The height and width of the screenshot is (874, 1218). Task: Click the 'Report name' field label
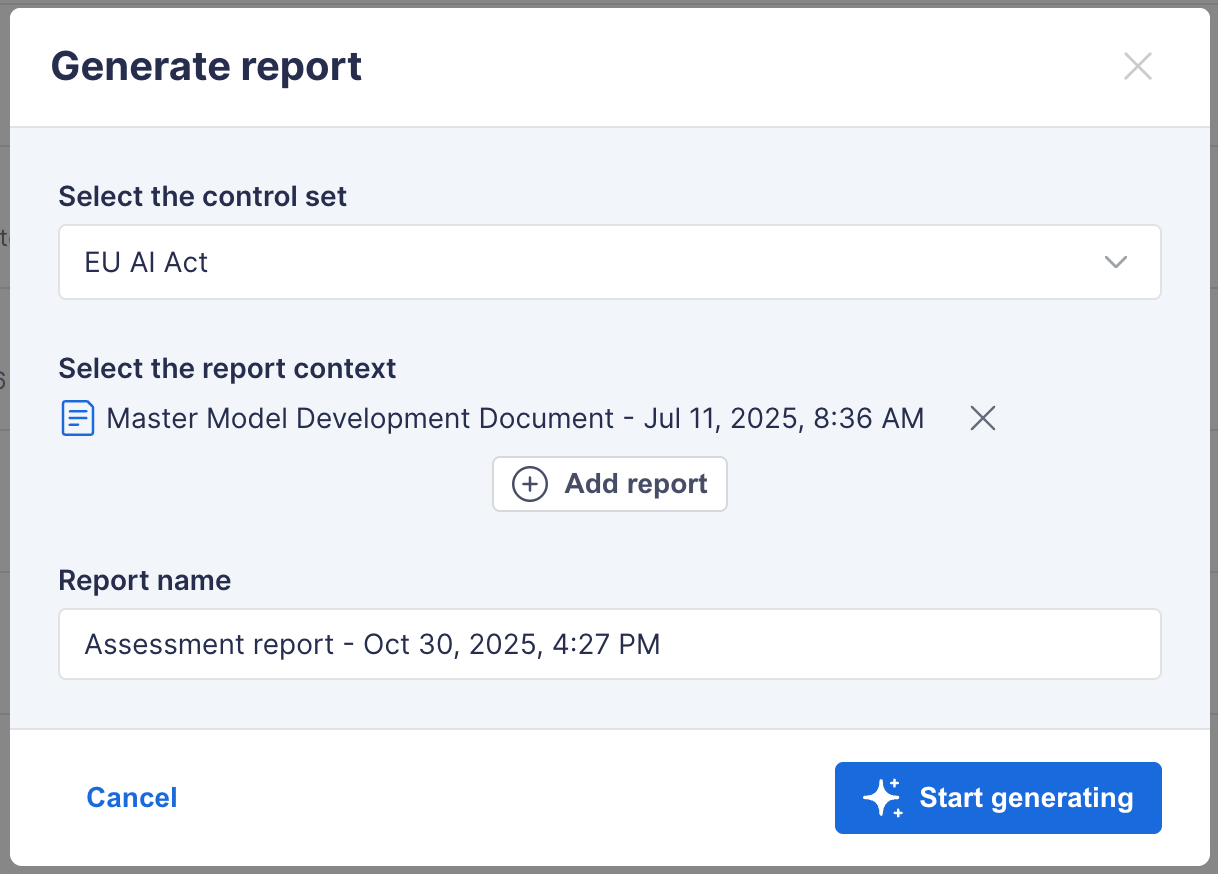(145, 580)
